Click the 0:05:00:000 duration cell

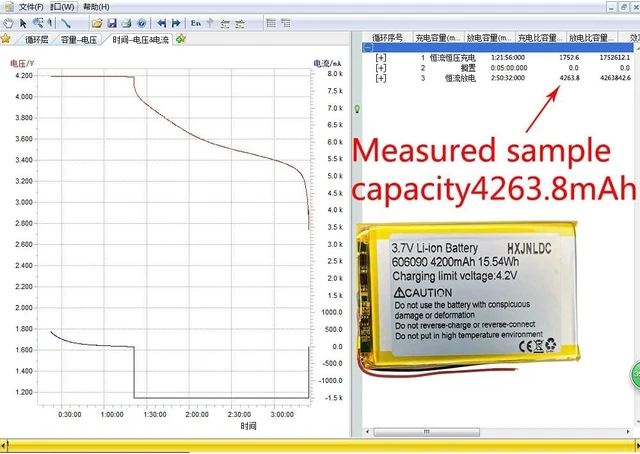(x=509, y=68)
